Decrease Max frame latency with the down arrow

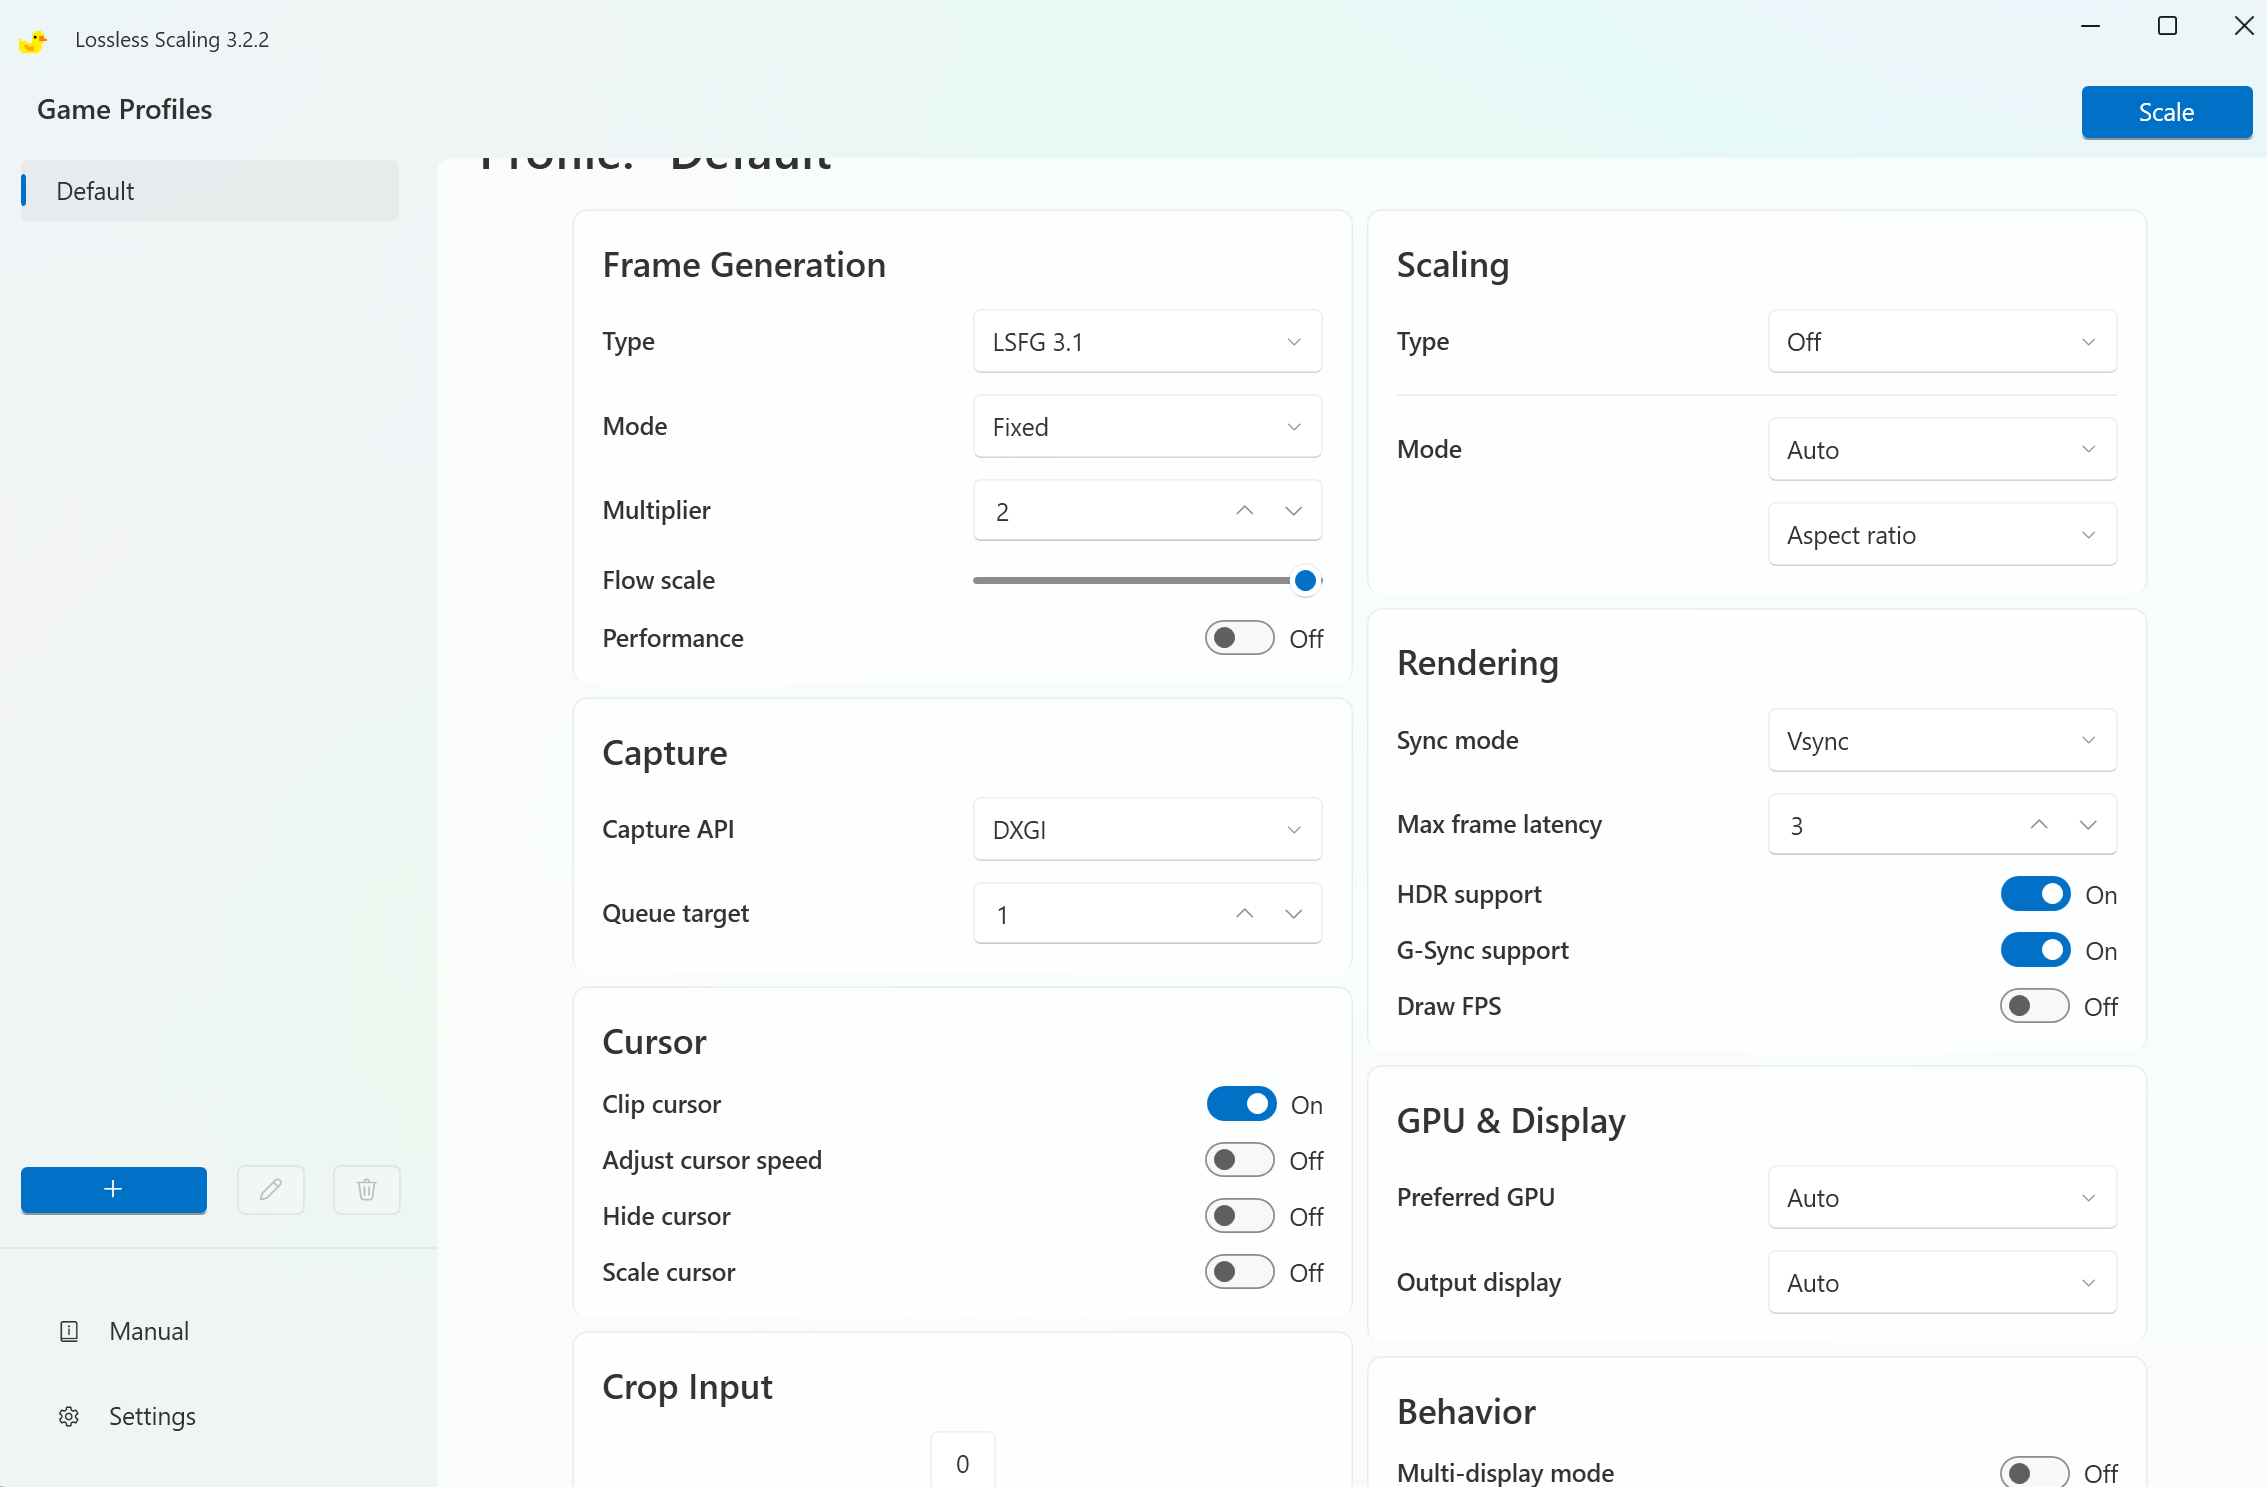point(2087,825)
